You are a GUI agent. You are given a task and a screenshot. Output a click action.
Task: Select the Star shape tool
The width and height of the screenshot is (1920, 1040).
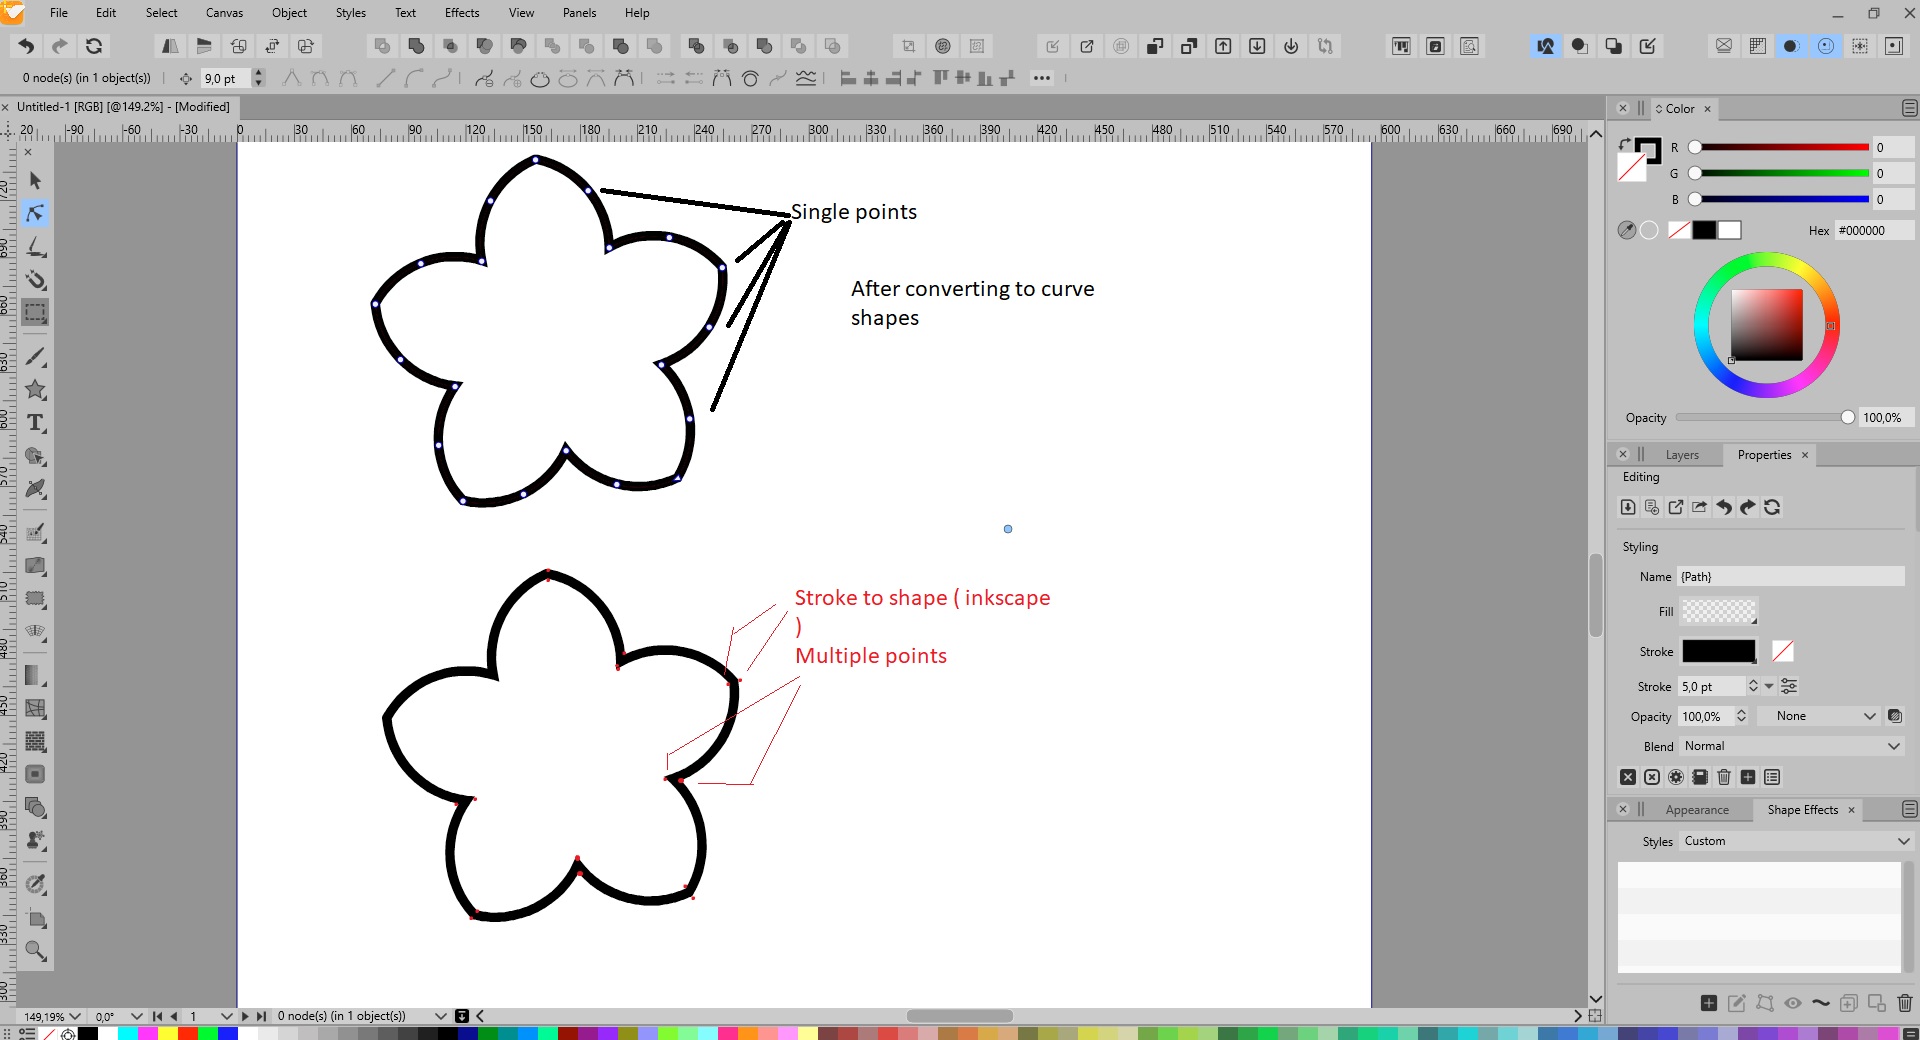pyautogui.click(x=36, y=390)
